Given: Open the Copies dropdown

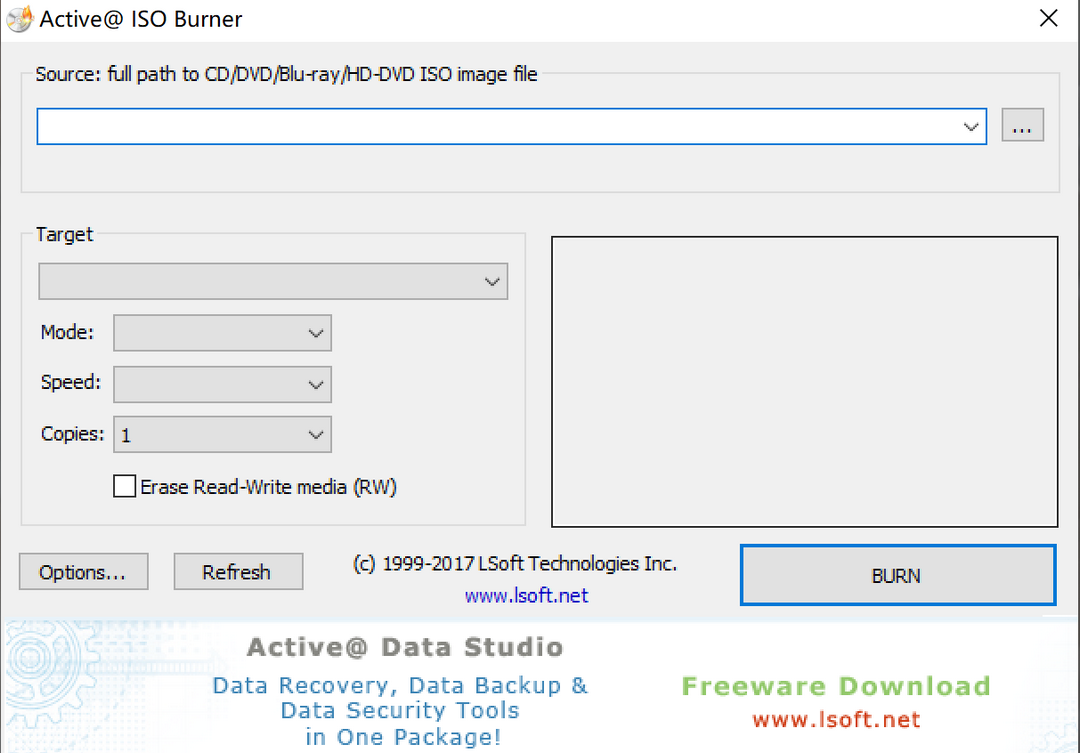Looking at the screenshot, I should [316, 434].
